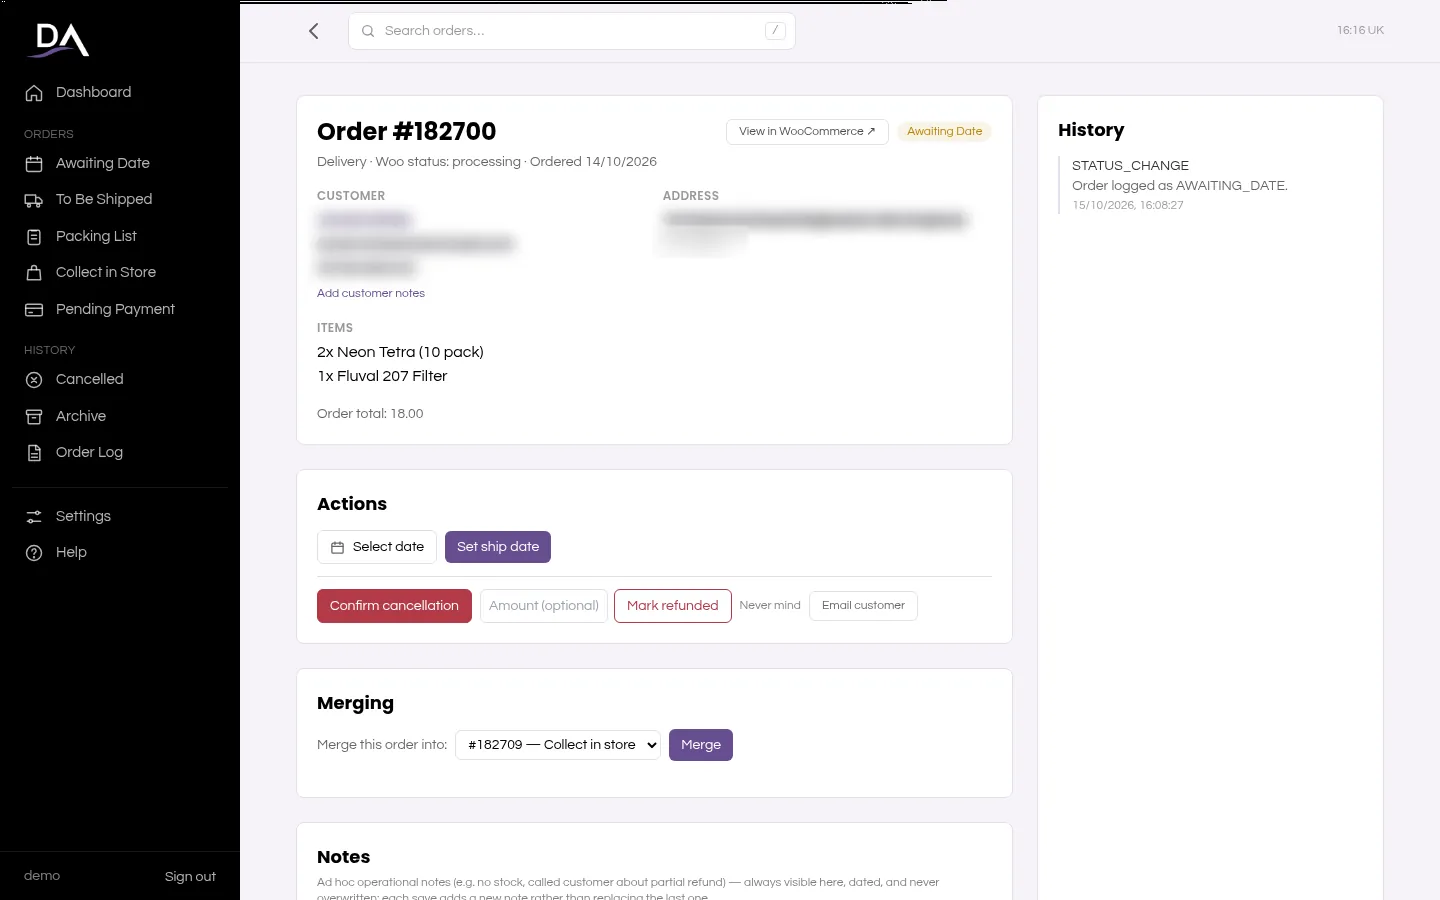
Task: Click the Mark refunded button
Action: pos(673,606)
